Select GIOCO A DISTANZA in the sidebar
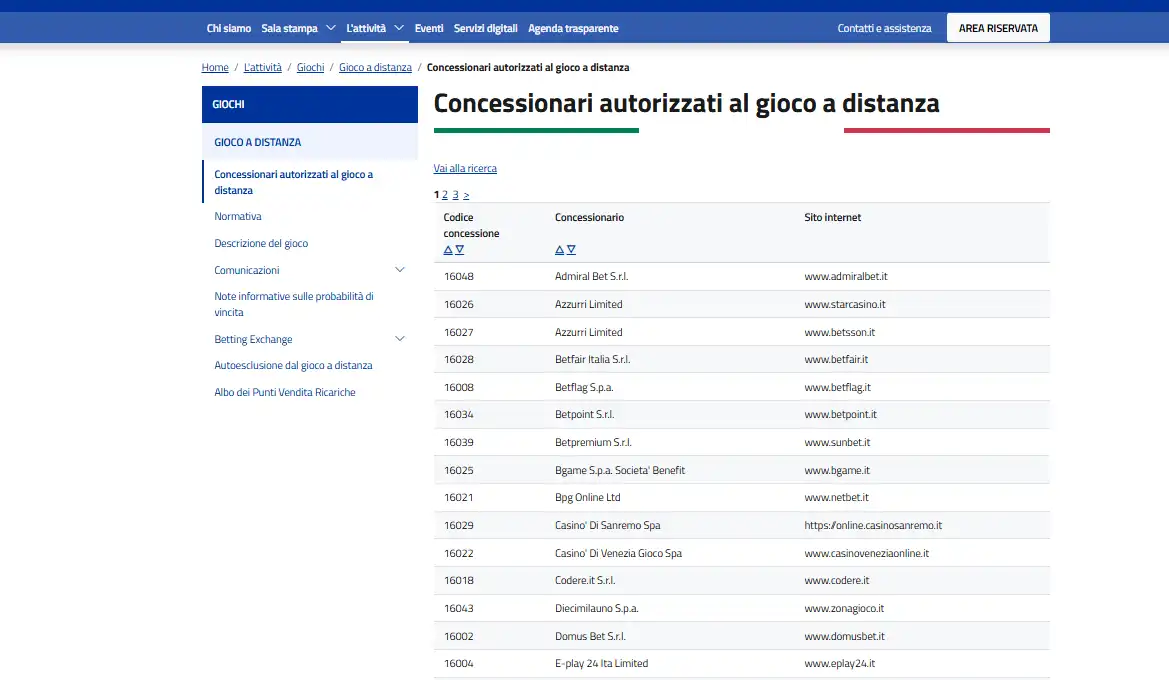Image resolution: width=1169 pixels, height=680 pixels. (x=309, y=142)
